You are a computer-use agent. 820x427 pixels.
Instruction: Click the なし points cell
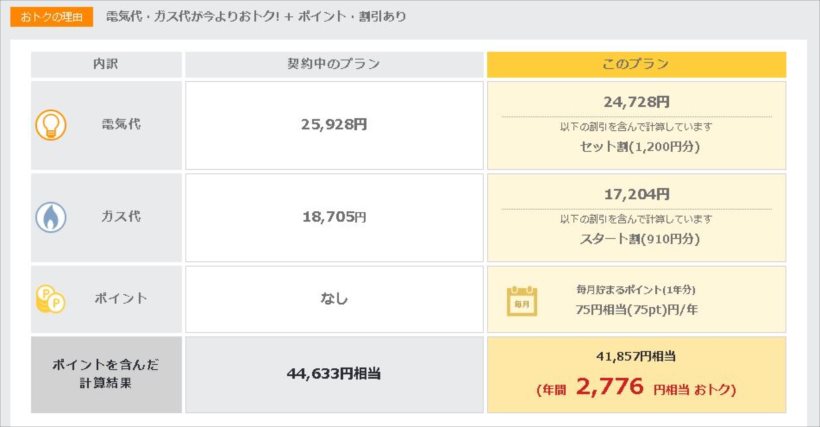tap(334, 298)
